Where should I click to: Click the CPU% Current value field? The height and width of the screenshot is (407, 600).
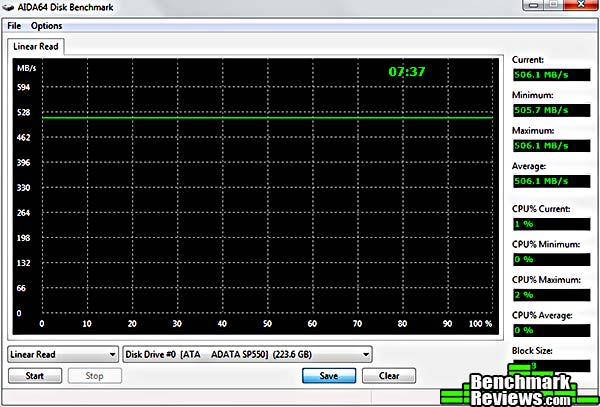[549, 223]
